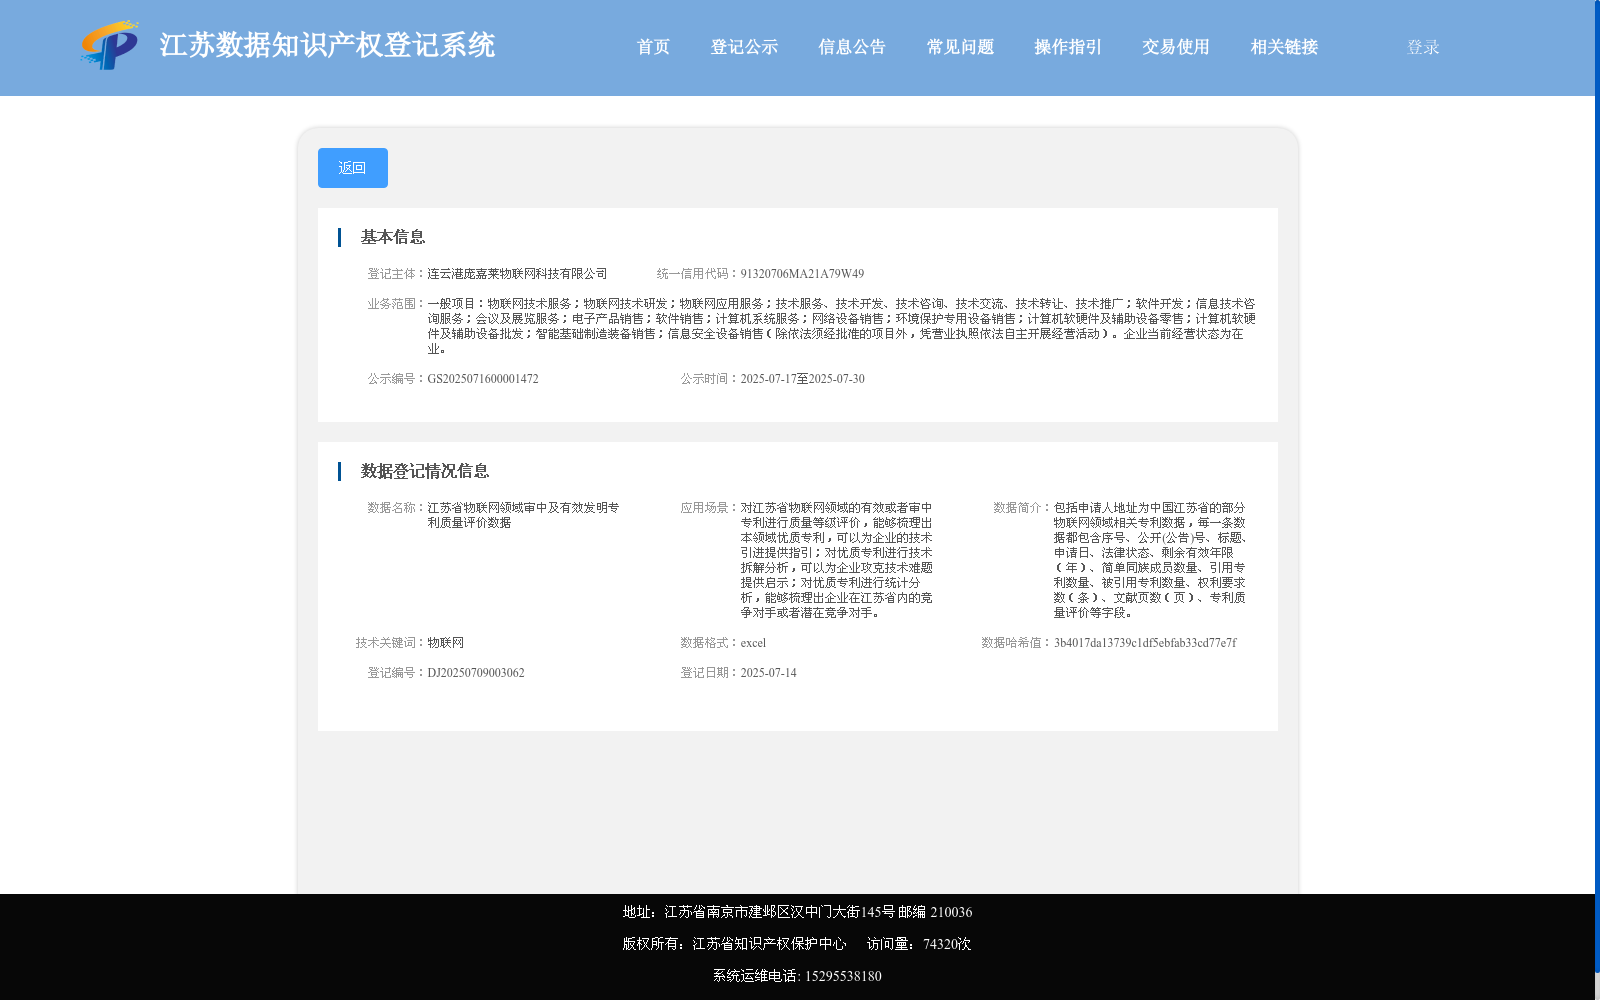Viewport: 1600px width, 1000px height.
Task: Click data name 江苏省物联网领域审中及有效发明专利质量评价数据
Action: 523,515
